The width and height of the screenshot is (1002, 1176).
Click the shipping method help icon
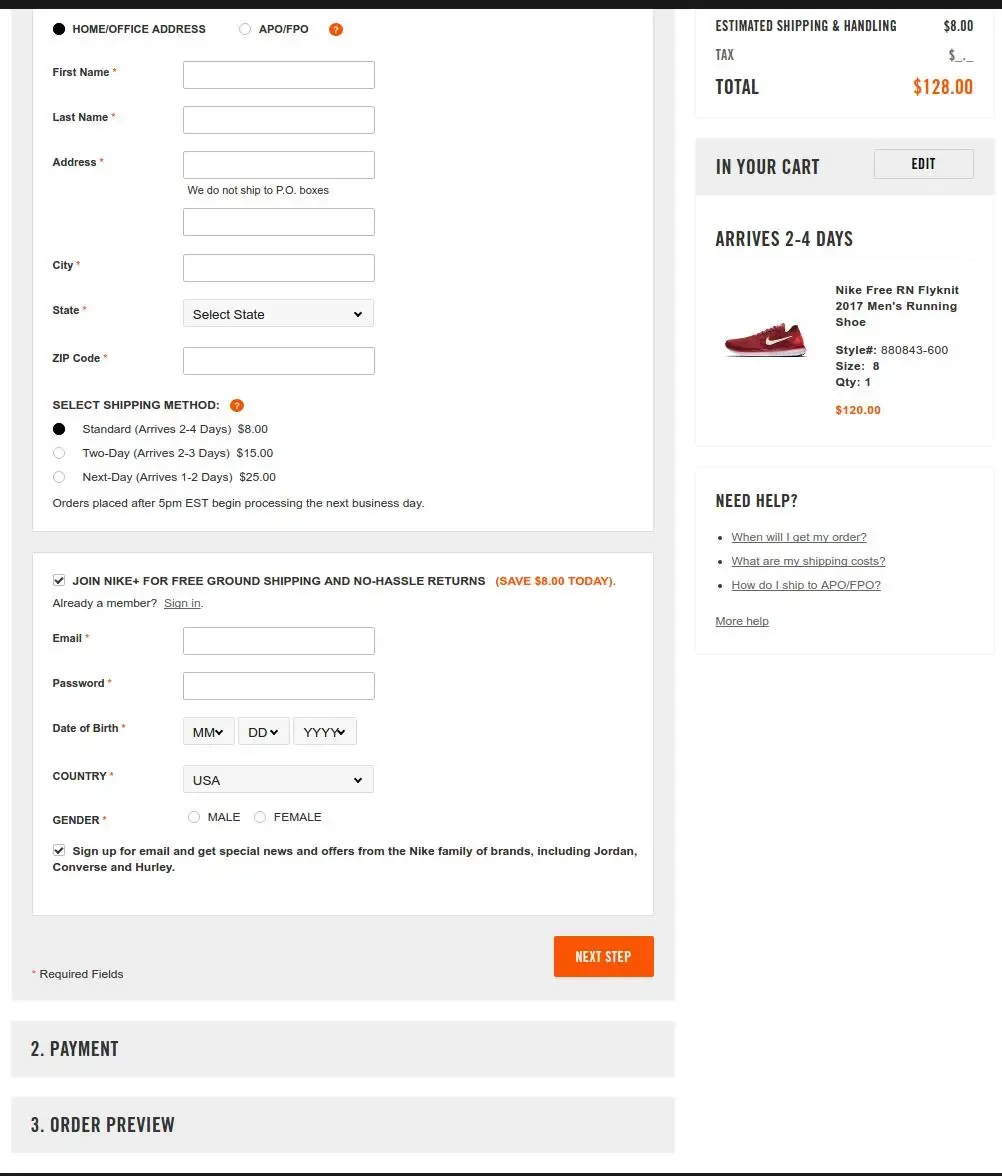[237, 405]
